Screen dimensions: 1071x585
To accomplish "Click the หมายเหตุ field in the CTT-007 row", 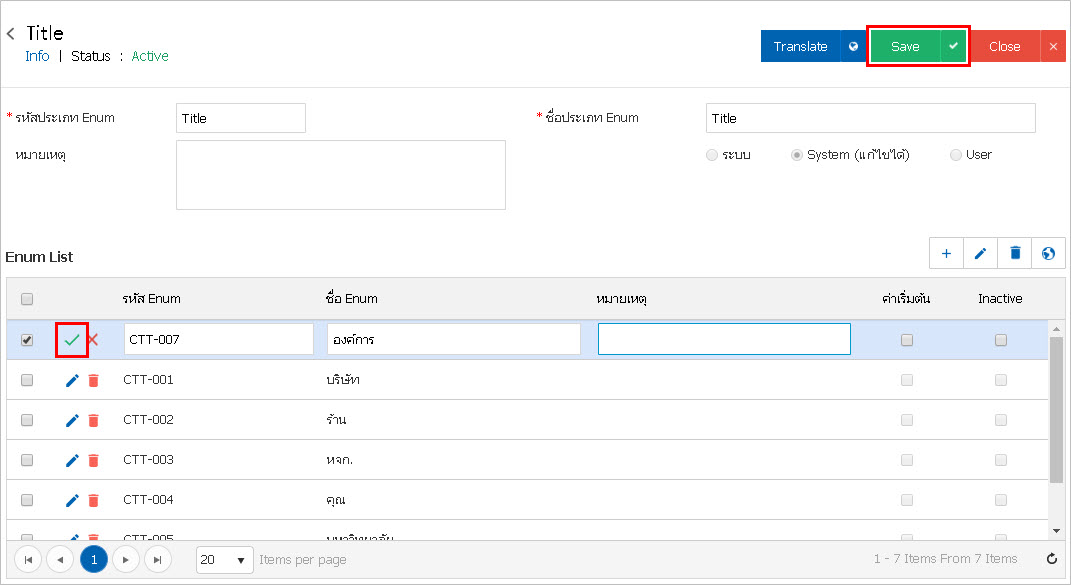I will pyautogui.click(x=724, y=339).
